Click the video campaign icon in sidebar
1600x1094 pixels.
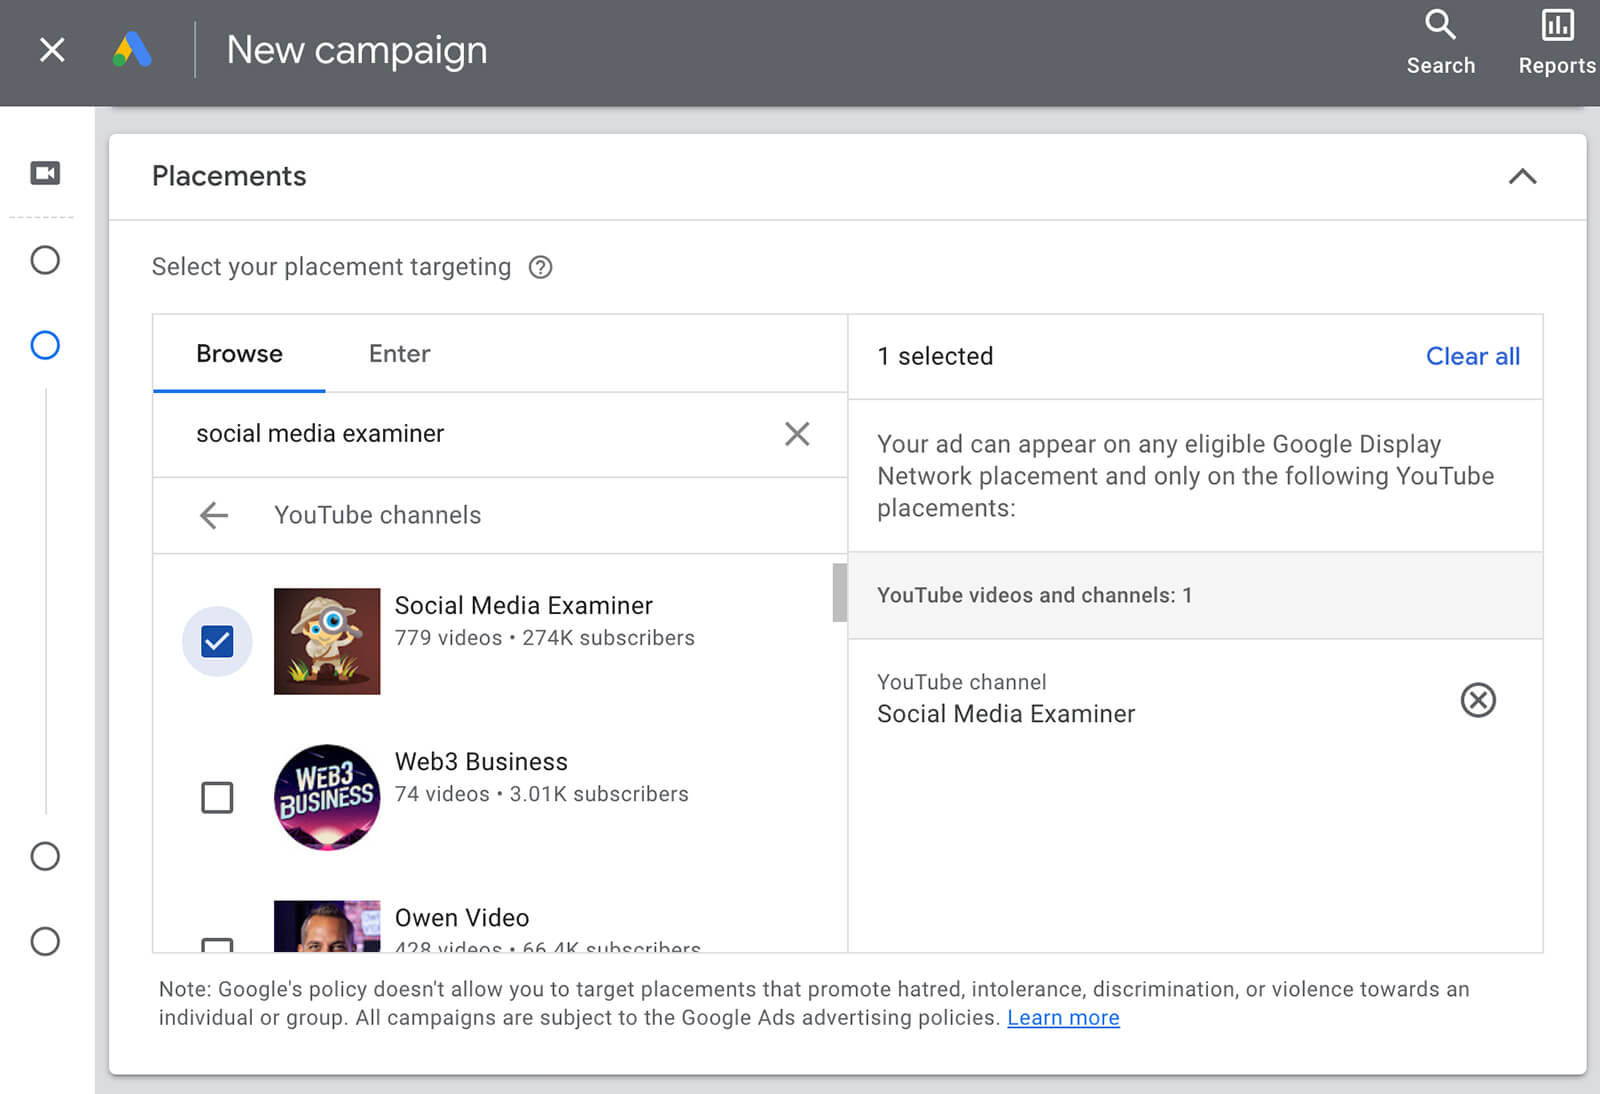(x=45, y=173)
